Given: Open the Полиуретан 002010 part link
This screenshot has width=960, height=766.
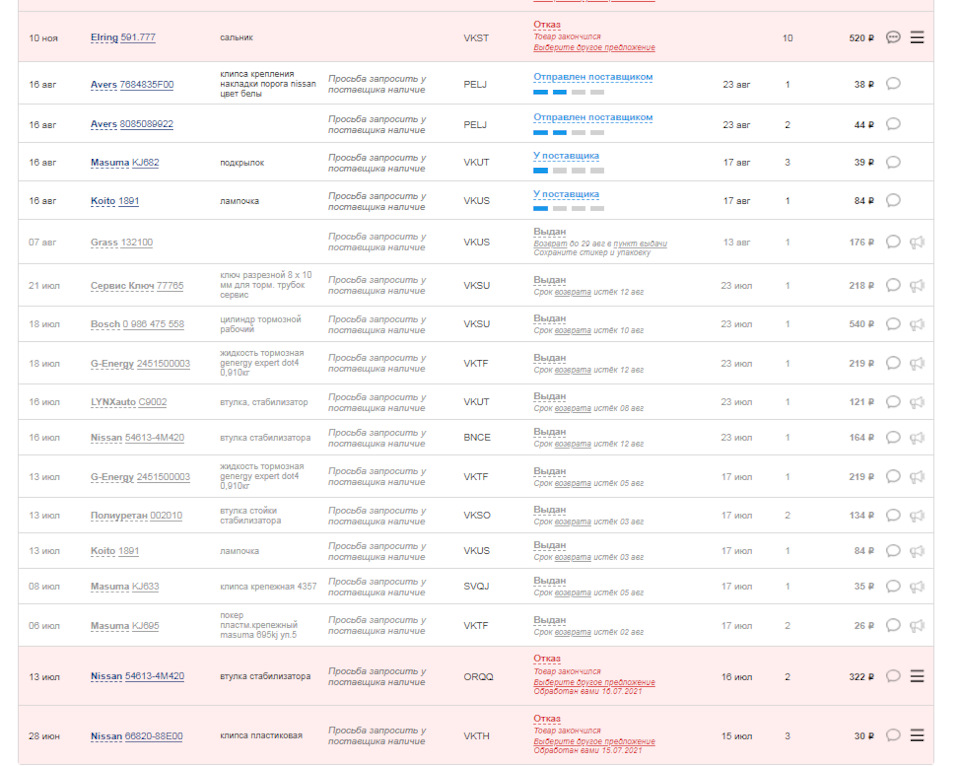Looking at the screenshot, I should click(x=137, y=516).
